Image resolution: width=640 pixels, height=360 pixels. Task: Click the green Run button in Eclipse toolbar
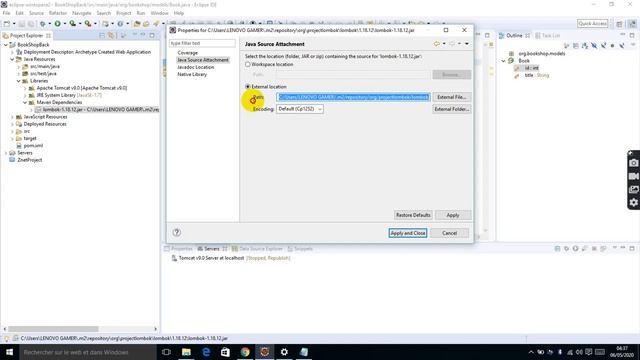click(x=58, y=24)
